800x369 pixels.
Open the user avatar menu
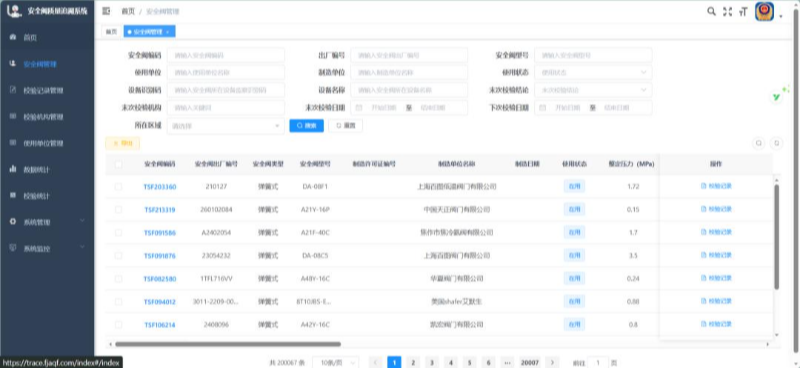pyautogui.click(x=764, y=12)
